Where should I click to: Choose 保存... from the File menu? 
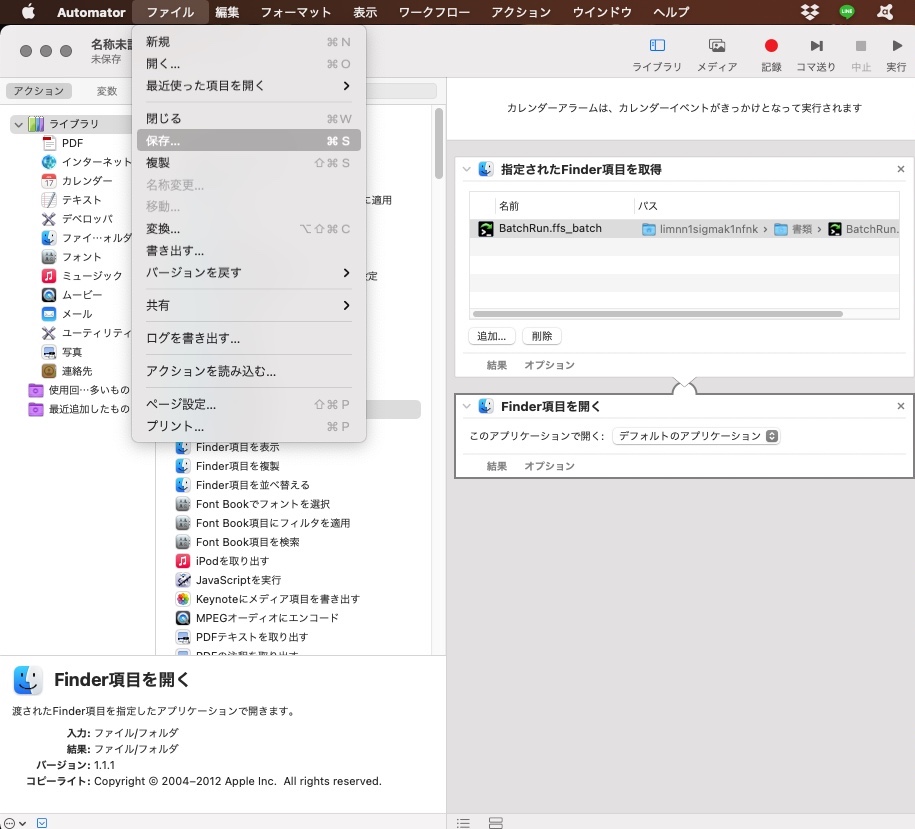click(249, 141)
